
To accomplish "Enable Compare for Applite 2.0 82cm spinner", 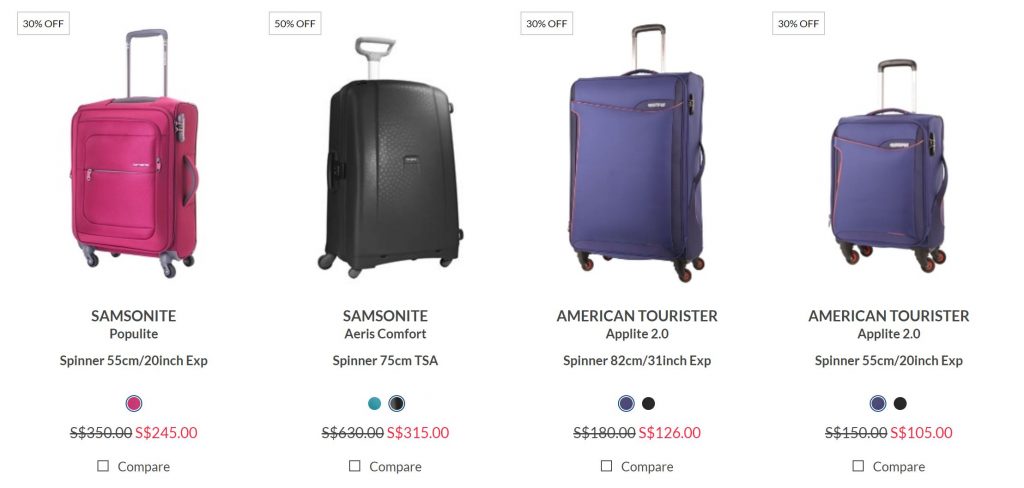I will click(607, 466).
